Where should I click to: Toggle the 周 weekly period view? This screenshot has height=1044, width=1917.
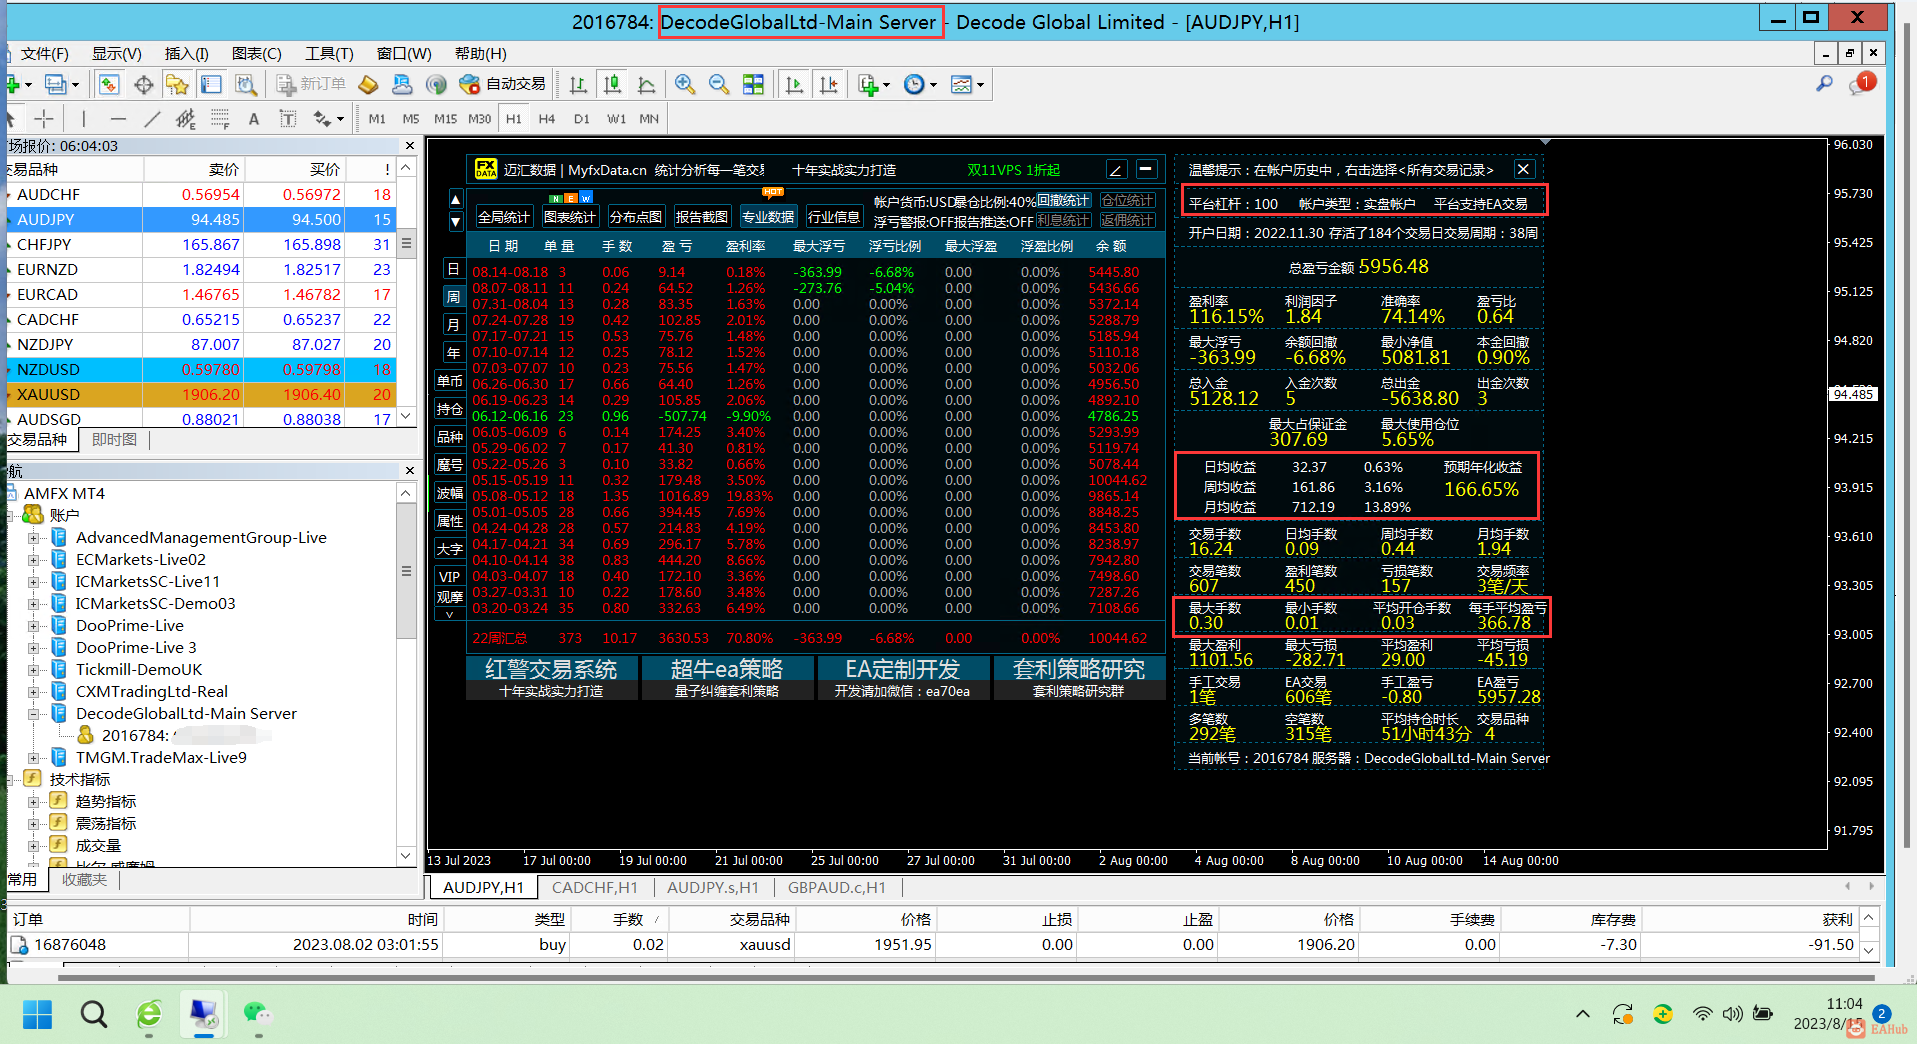[x=453, y=297]
